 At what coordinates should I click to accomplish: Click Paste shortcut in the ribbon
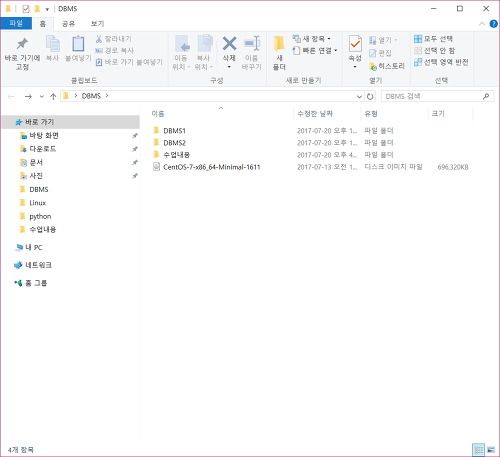pyautogui.click(x=129, y=62)
